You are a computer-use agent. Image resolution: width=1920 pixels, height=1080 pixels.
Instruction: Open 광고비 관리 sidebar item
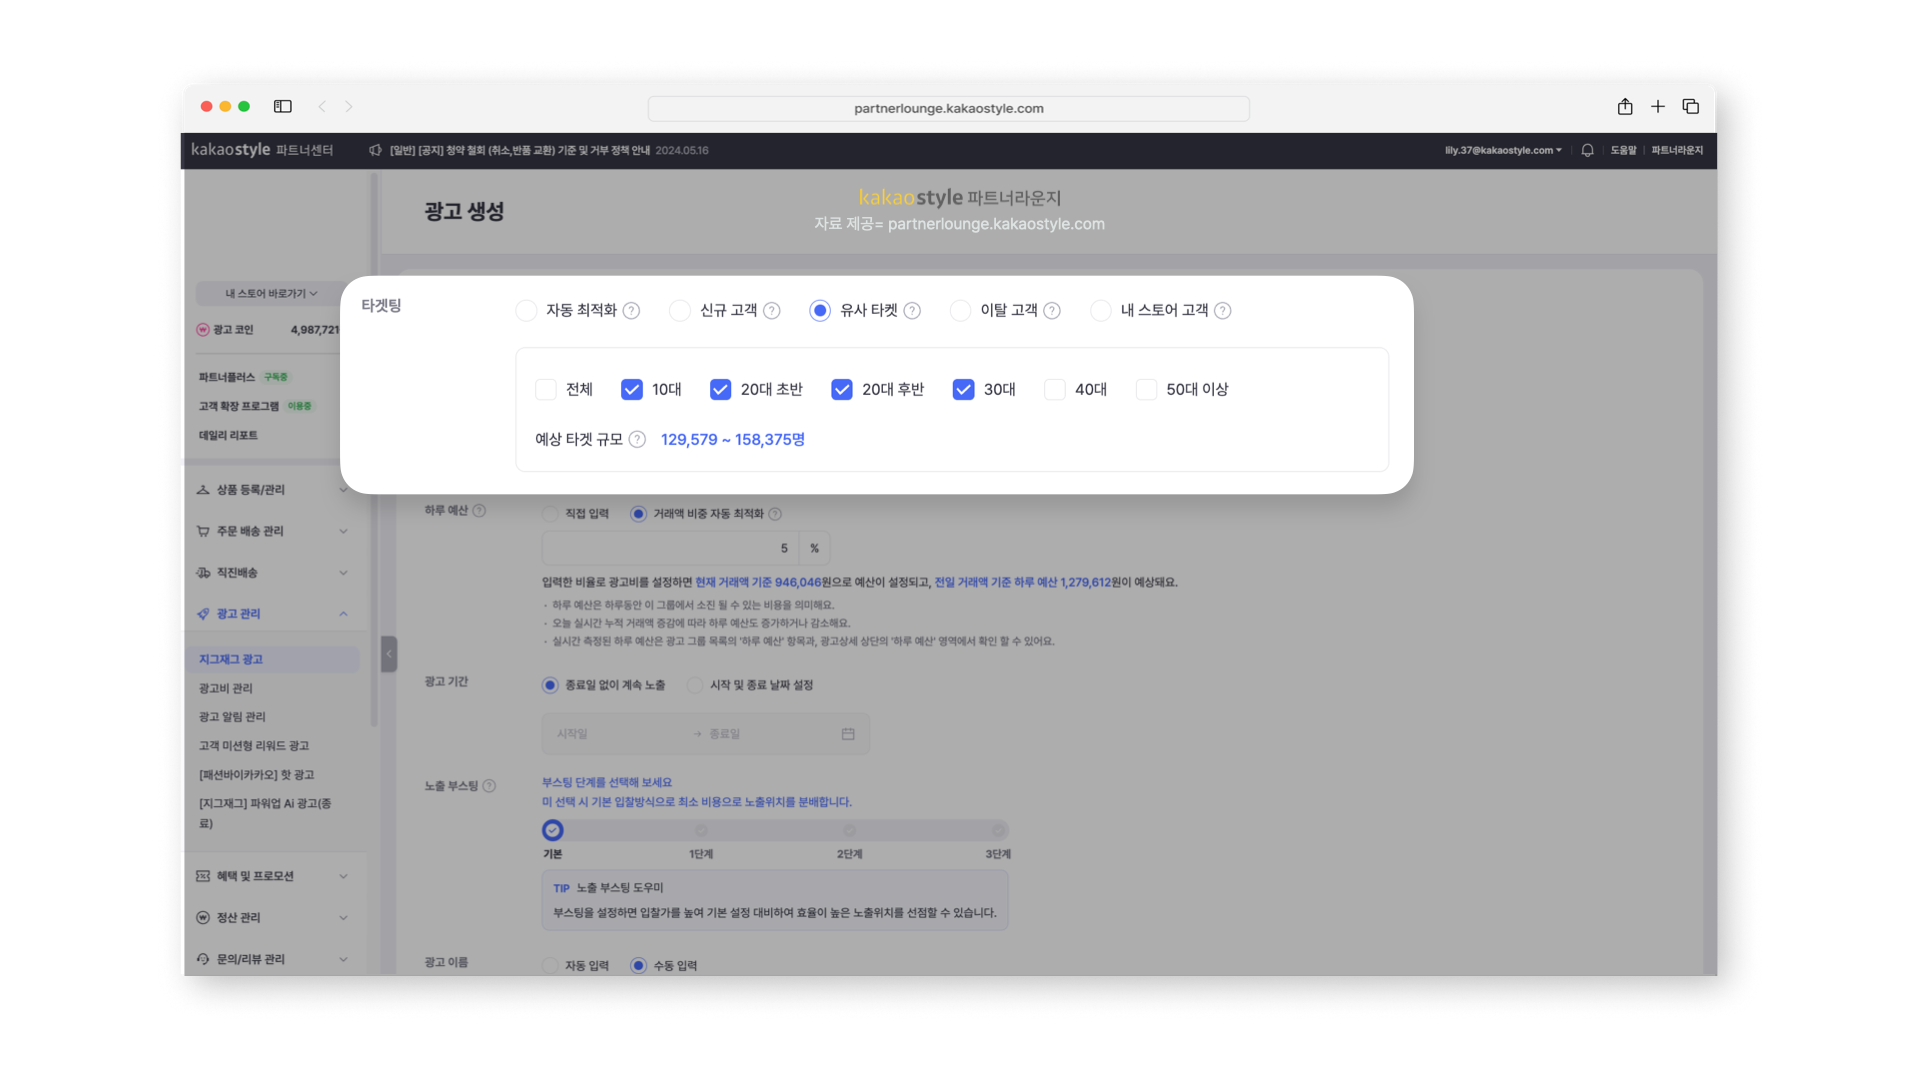click(x=226, y=689)
